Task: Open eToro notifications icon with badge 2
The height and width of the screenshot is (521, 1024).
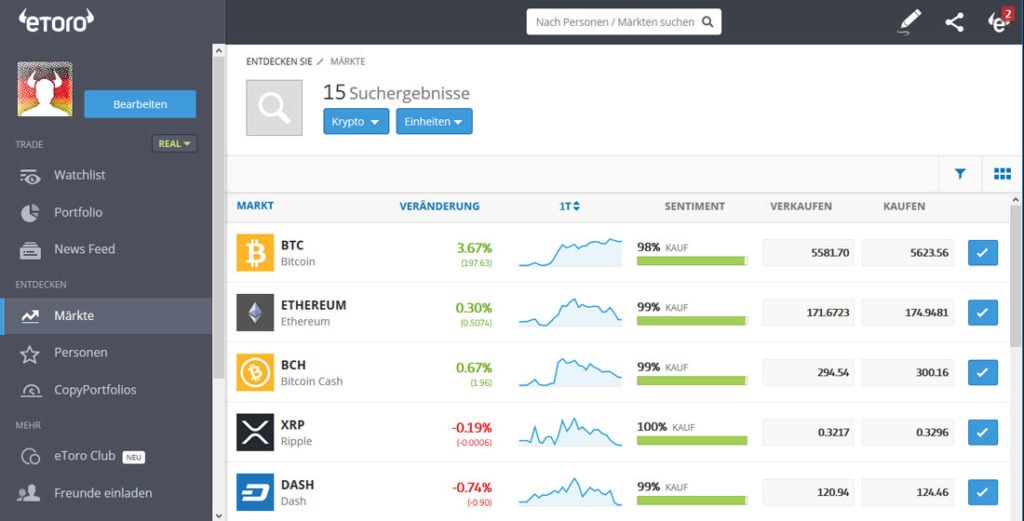Action: [x=999, y=22]
